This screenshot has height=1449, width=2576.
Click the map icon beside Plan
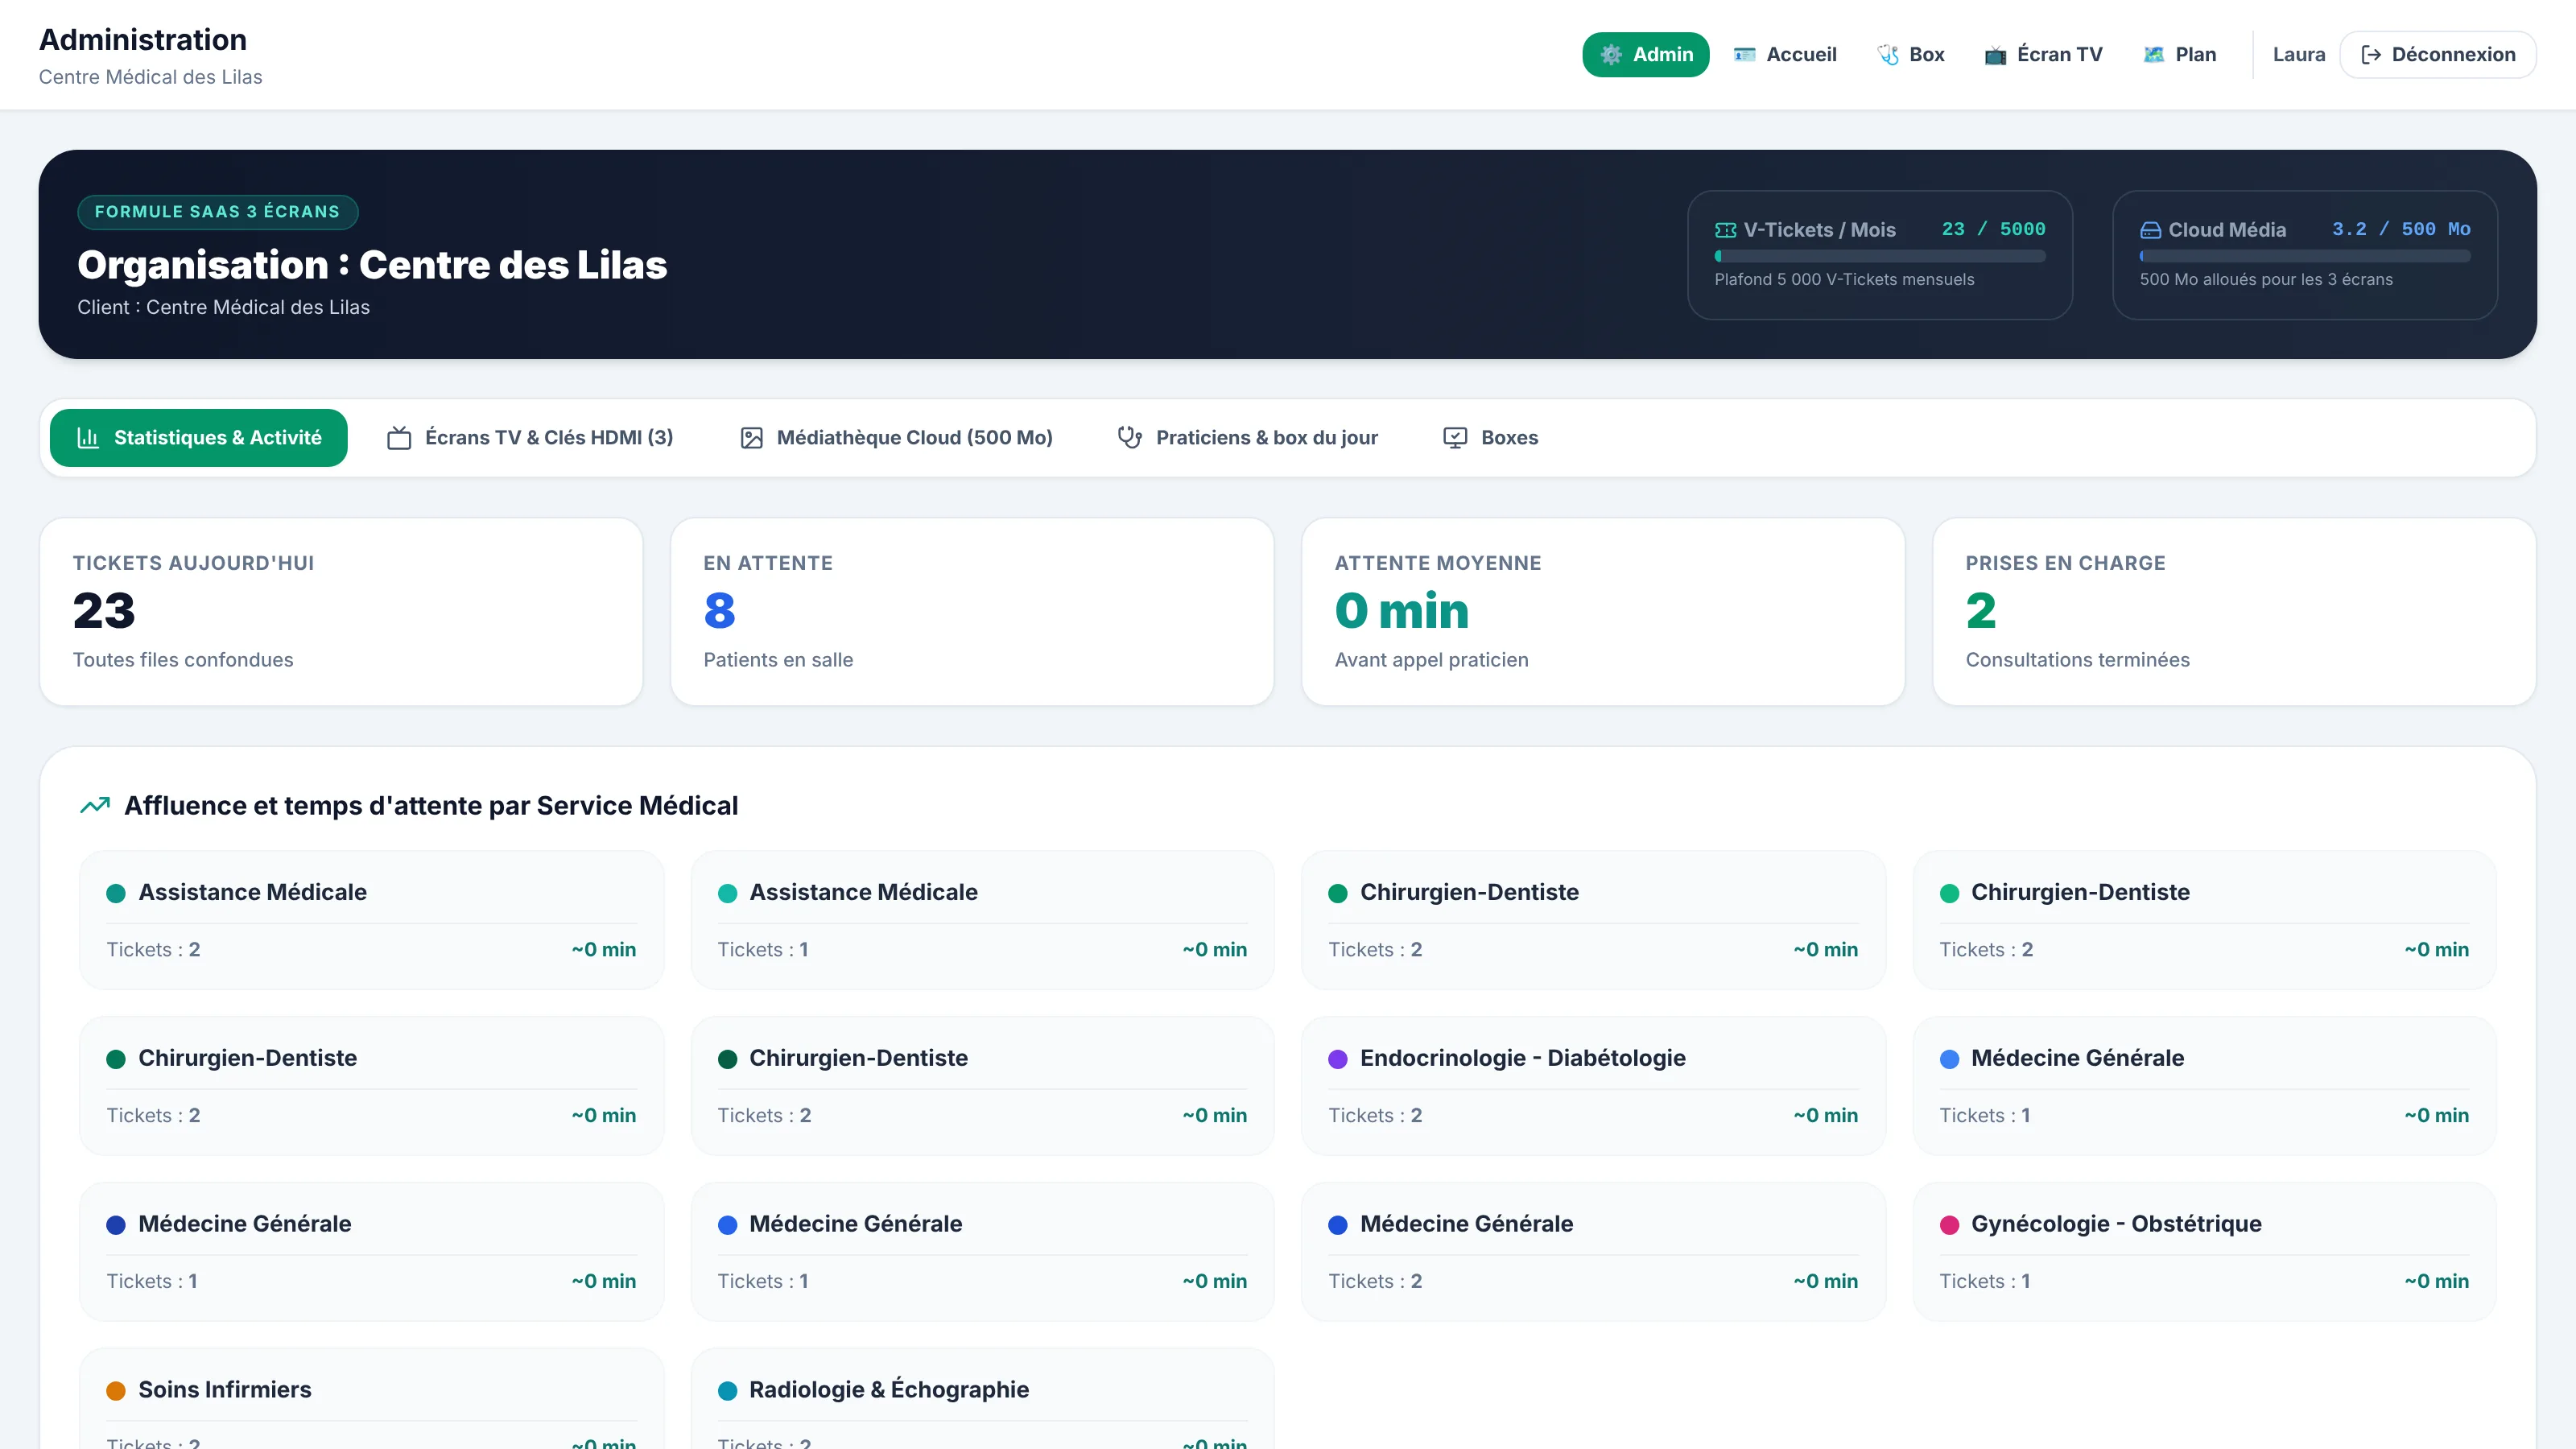[x=2154, y=54]
